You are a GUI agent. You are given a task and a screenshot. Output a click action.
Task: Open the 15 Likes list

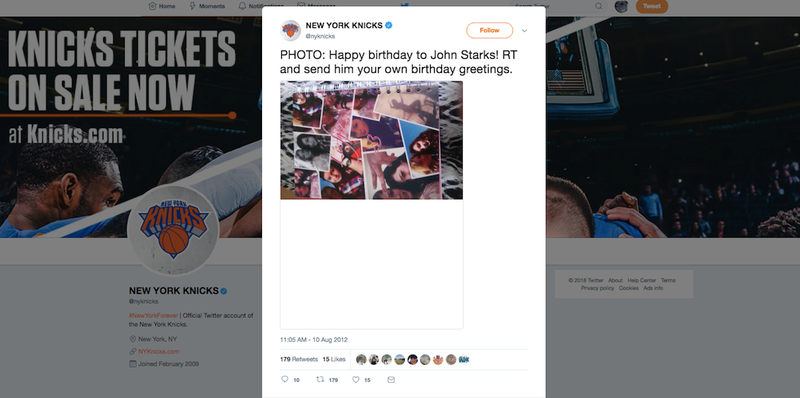334,359
